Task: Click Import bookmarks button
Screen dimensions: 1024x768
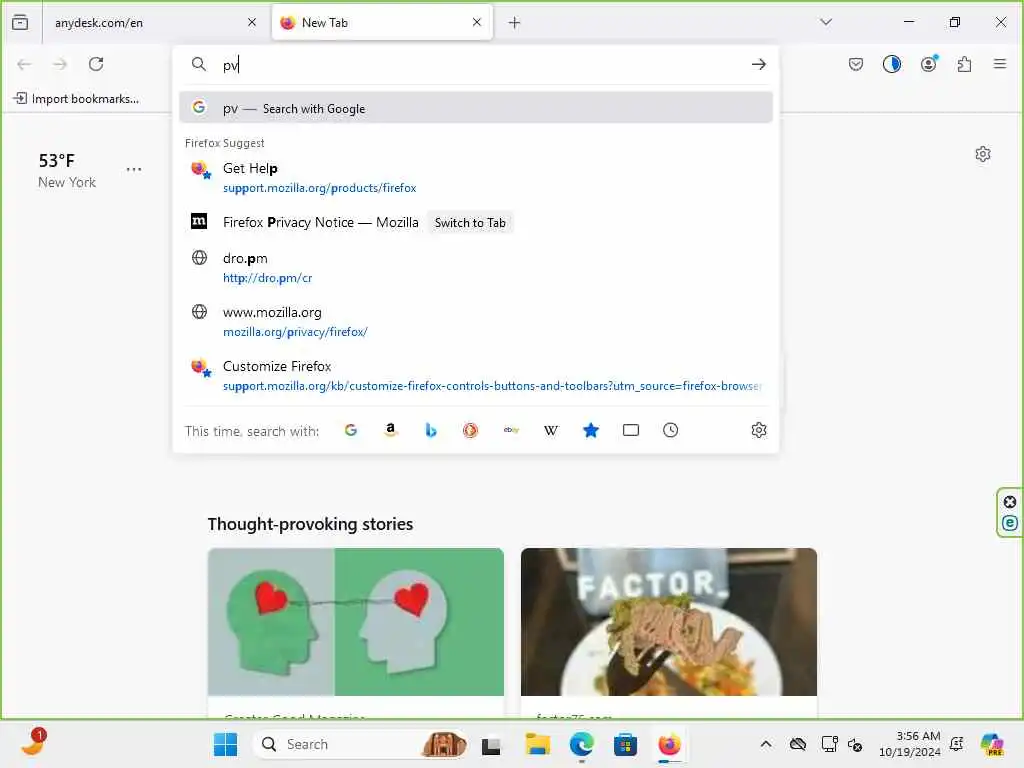Action: point(76,99)
